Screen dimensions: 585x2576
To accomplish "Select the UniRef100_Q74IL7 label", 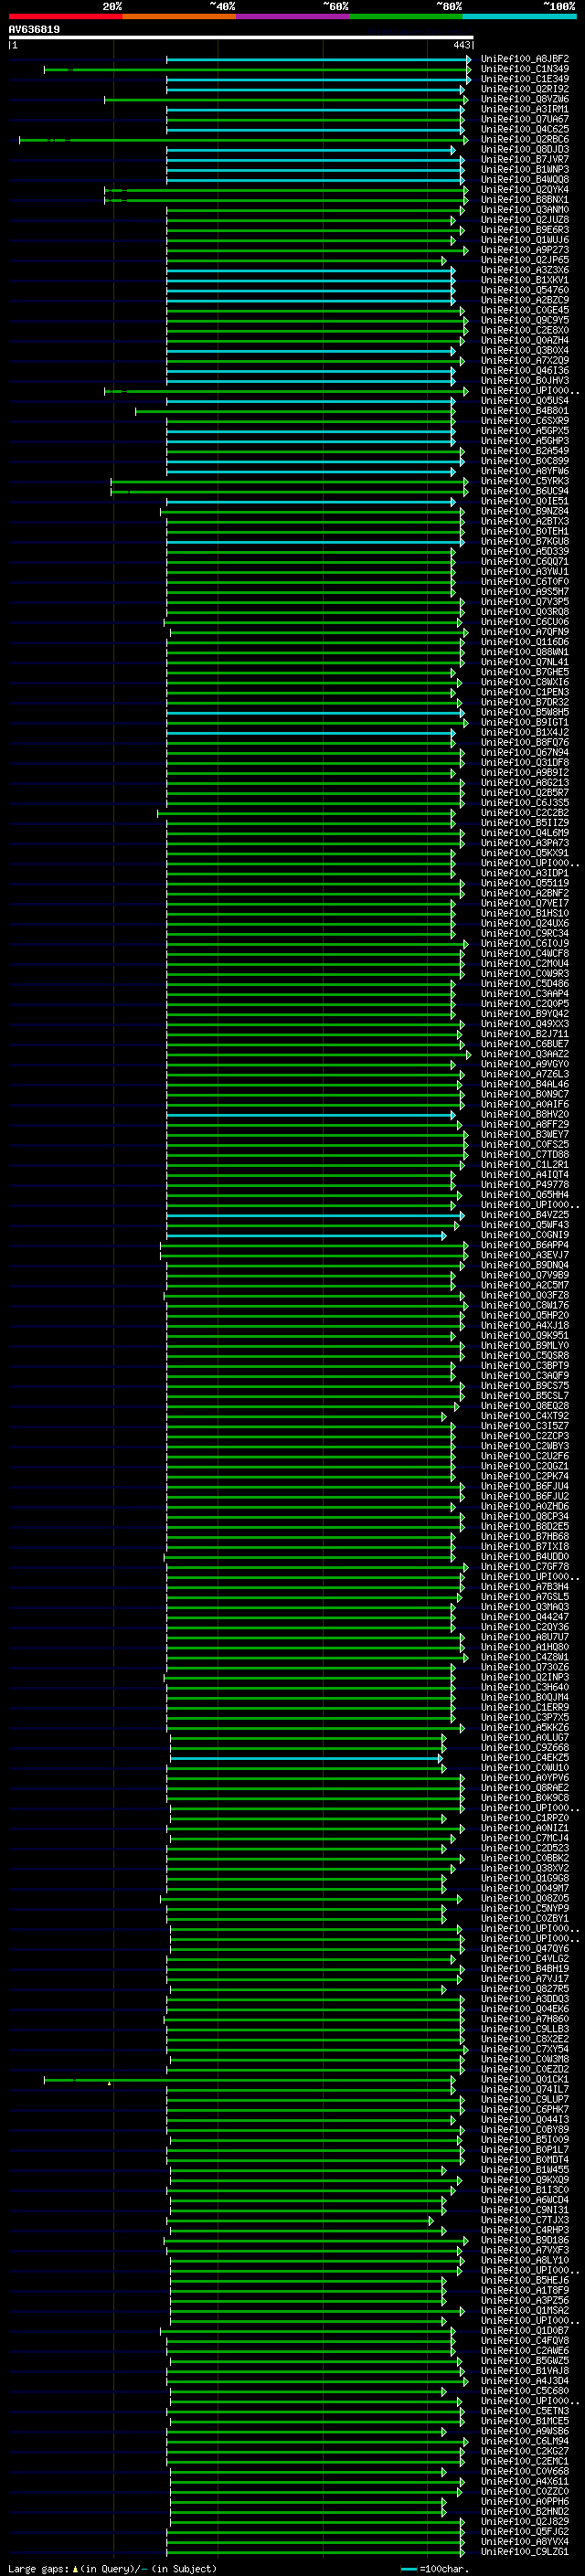I will [524, 2089].
